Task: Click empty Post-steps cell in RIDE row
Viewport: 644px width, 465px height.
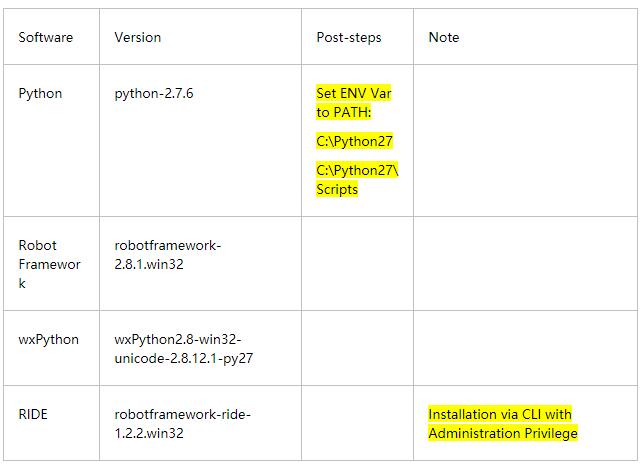Action: click(x=357, y=423)
